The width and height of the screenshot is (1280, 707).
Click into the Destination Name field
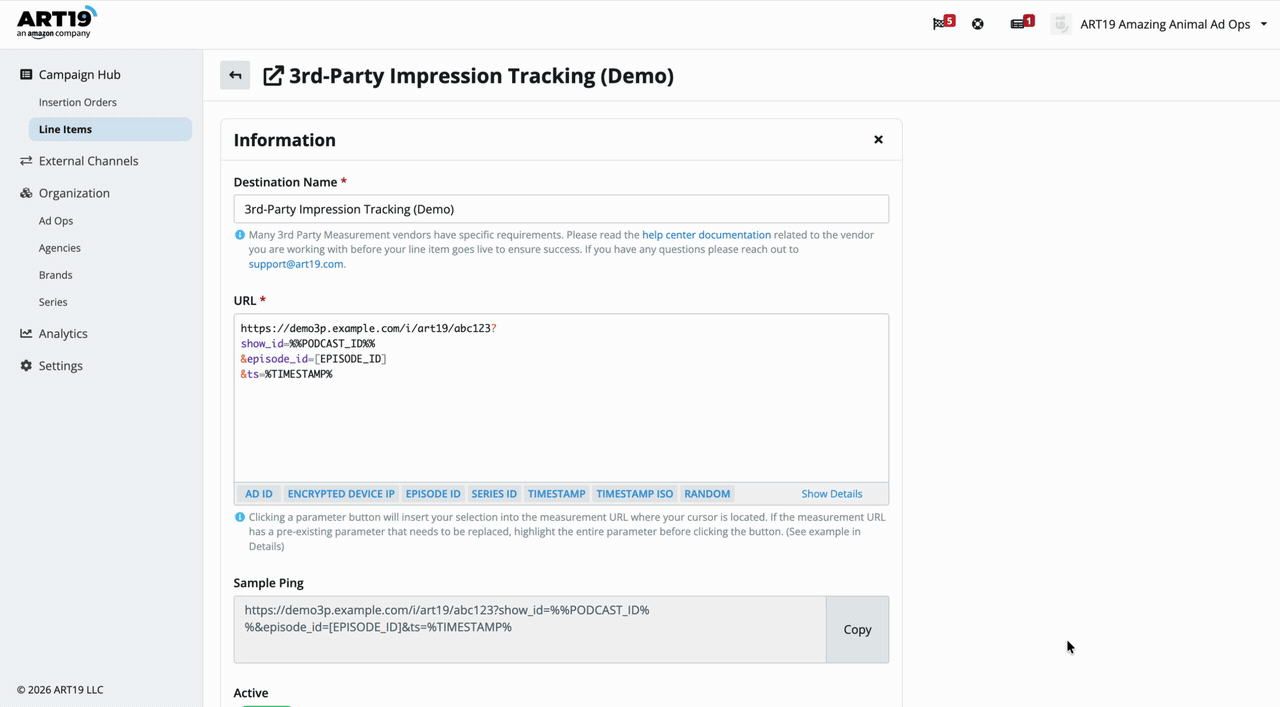click(561, 209)
